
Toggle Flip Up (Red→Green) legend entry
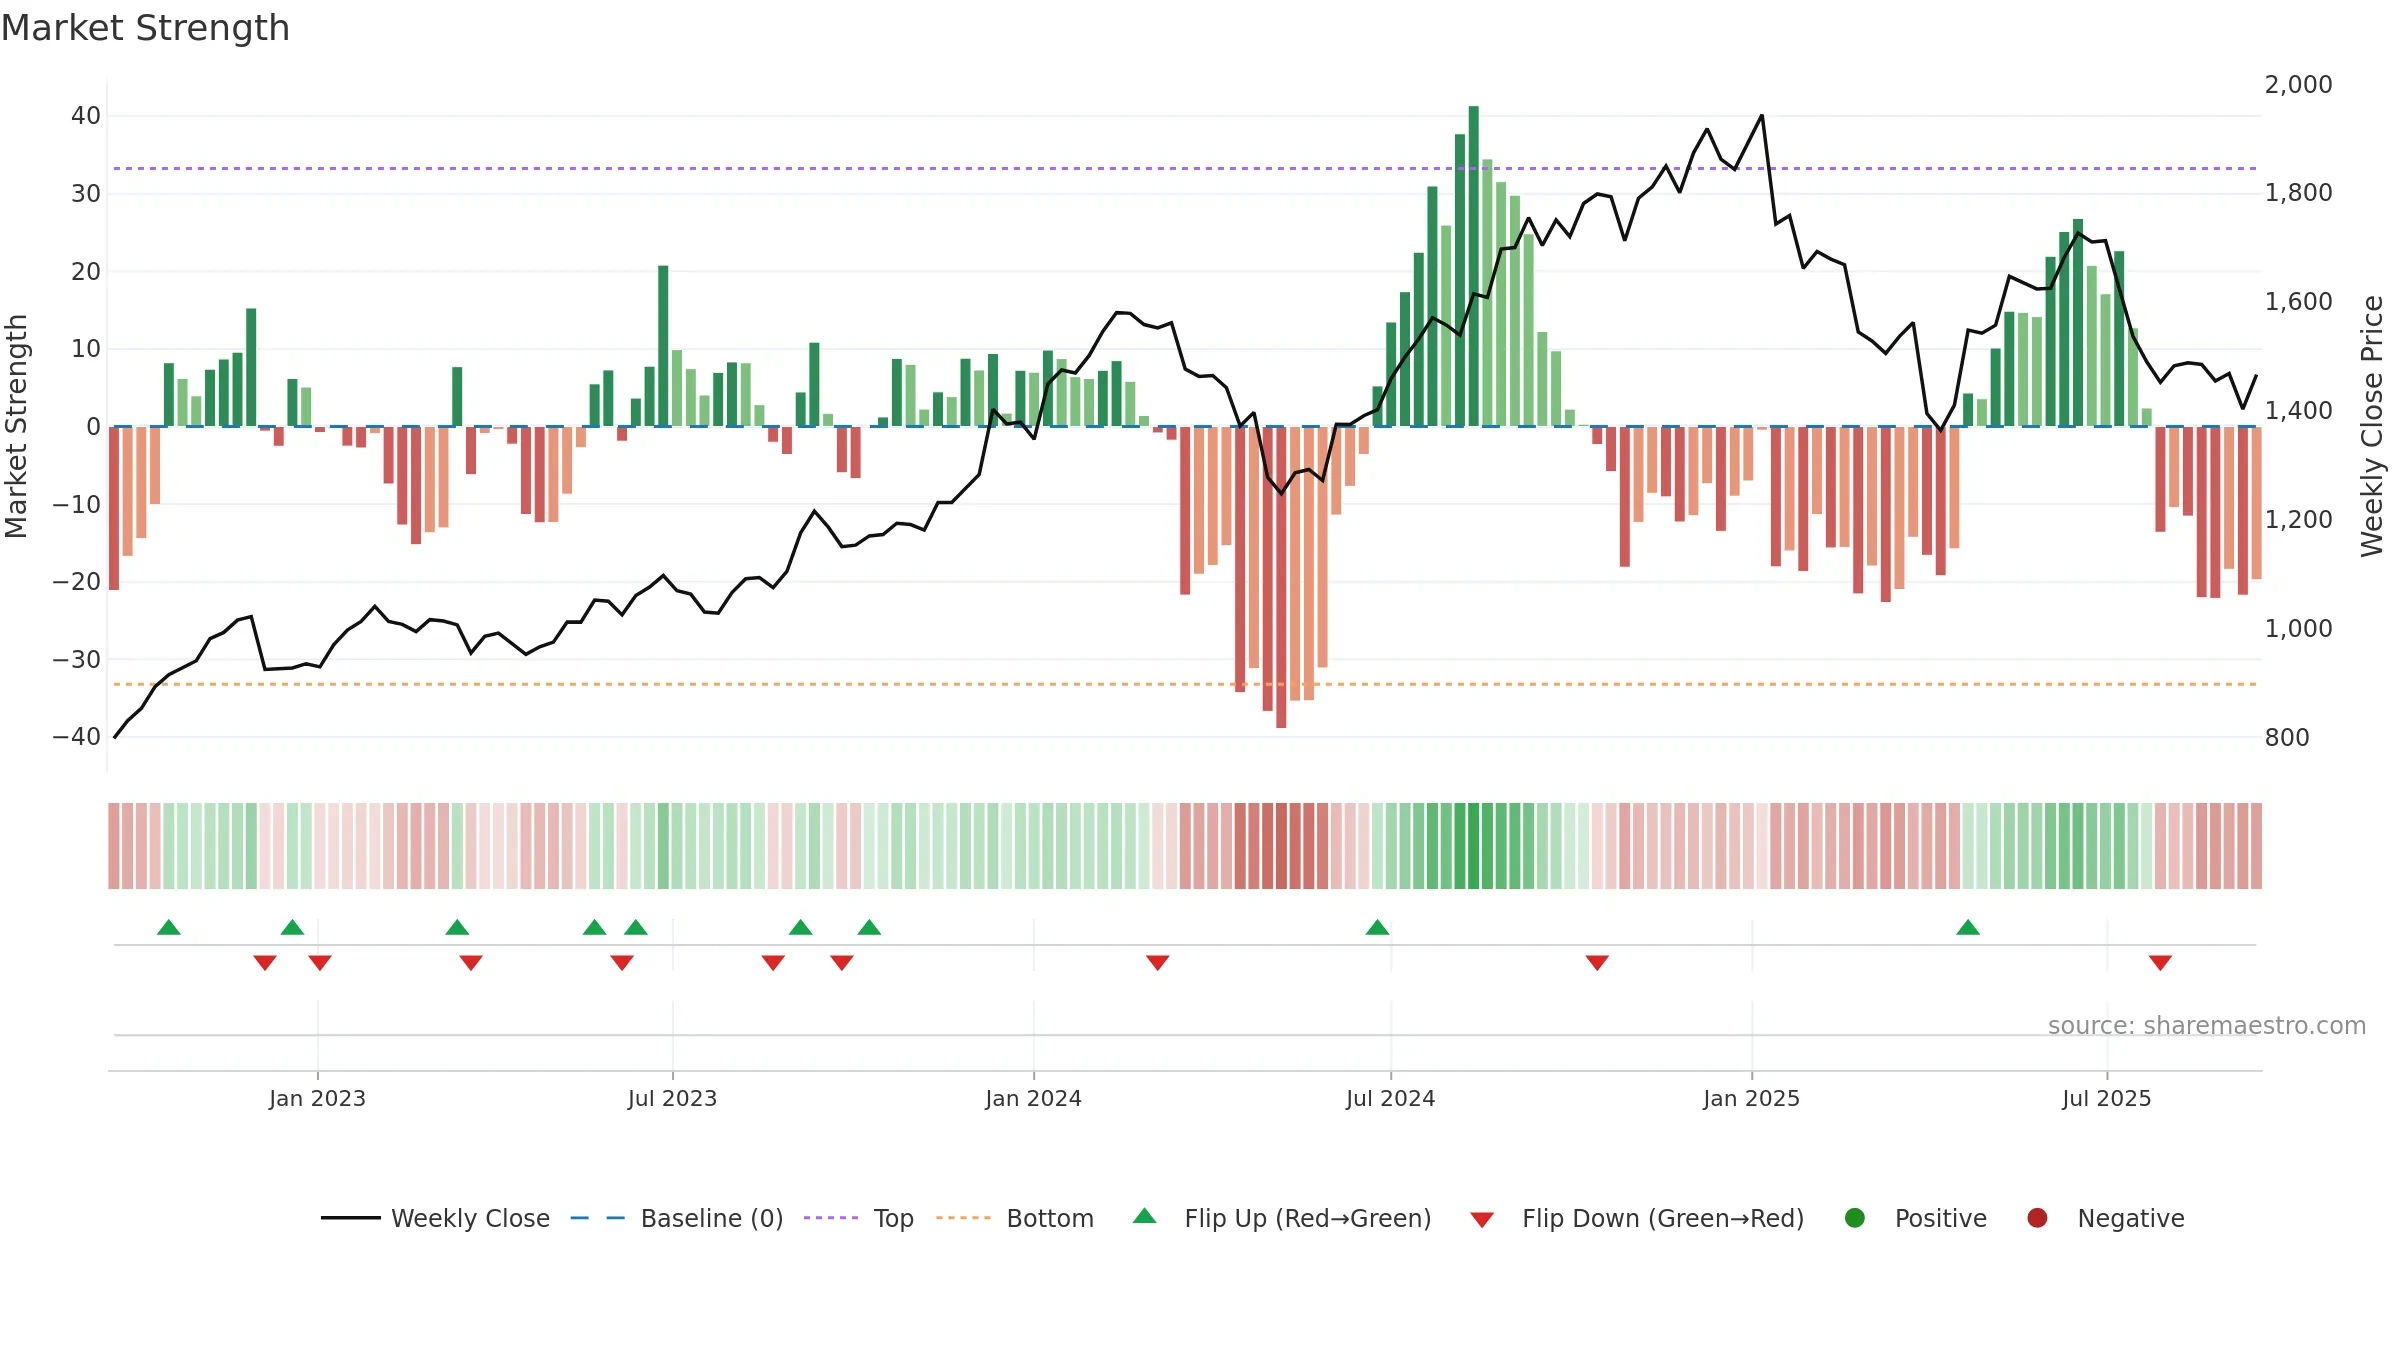pyautogui.click(x=1282, y=1218)
